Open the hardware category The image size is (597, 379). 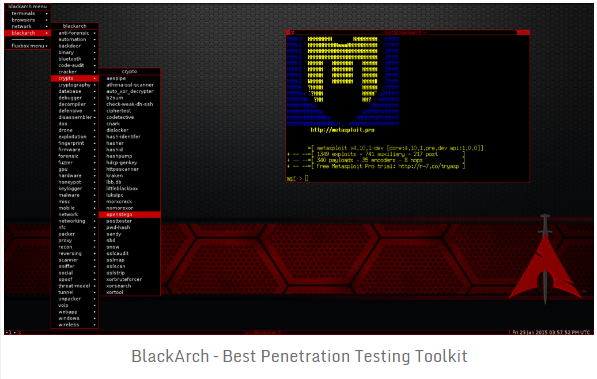[75, 176]
